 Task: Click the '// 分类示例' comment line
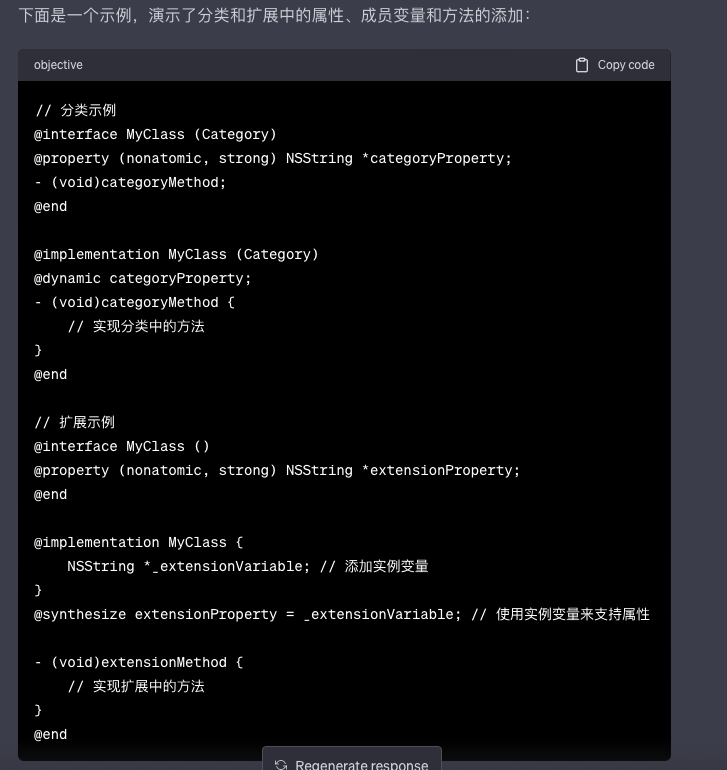pyautogui.click(x=75, y=110)
